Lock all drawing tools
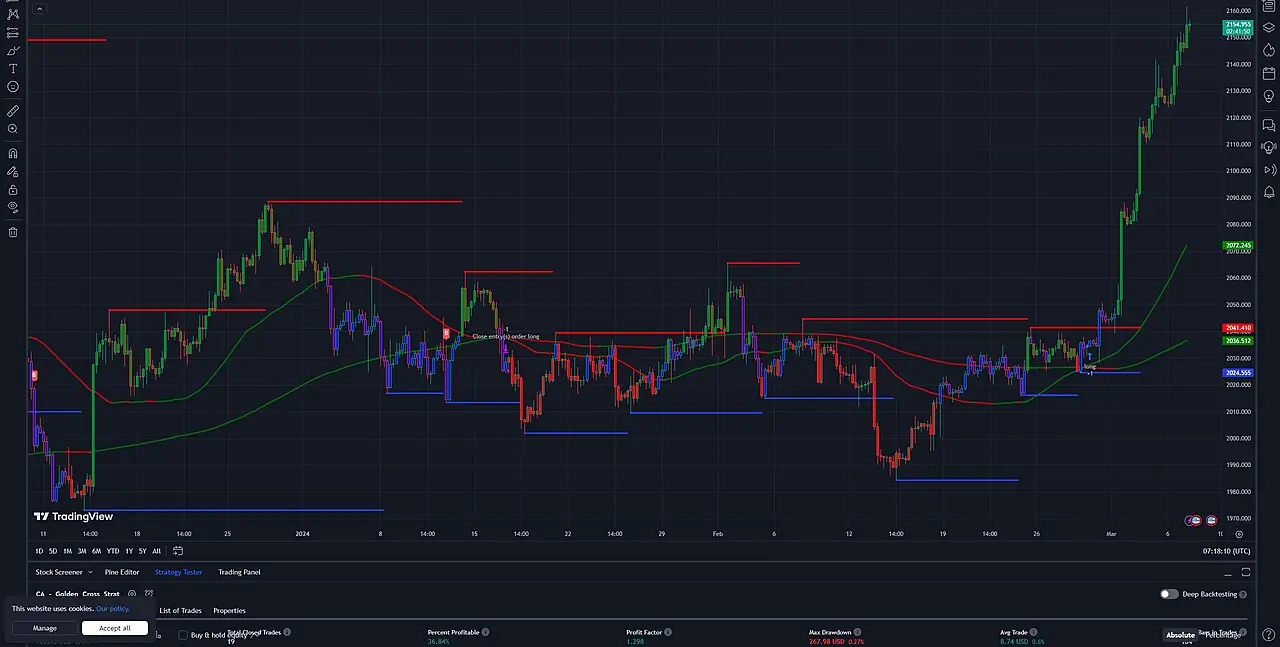Viewport: 1280px width, 647px height. coord(13,189)
